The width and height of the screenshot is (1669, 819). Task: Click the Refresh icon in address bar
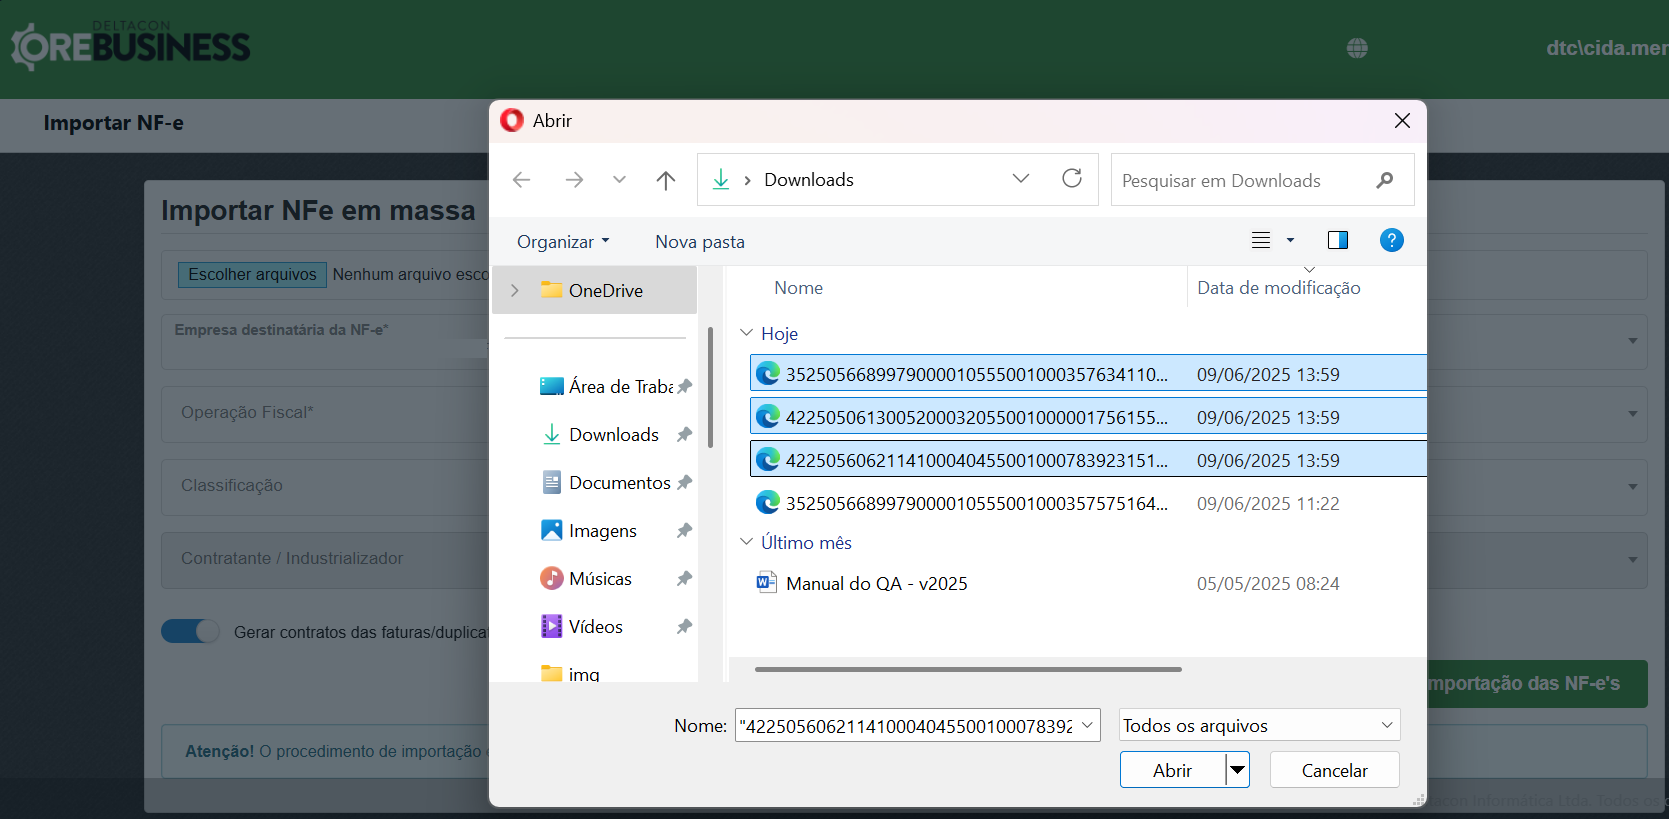[x=1072, y=179]
